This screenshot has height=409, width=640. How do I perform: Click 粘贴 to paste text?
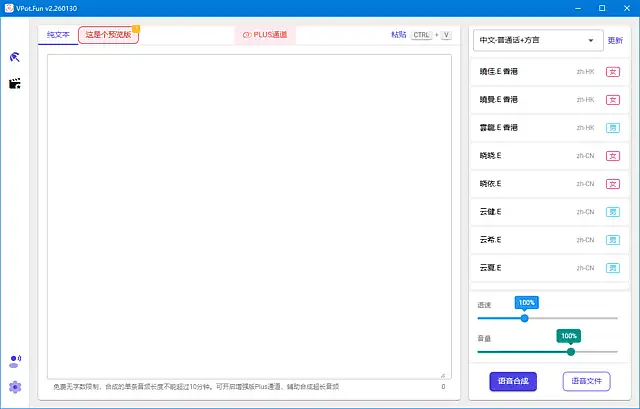399,35
